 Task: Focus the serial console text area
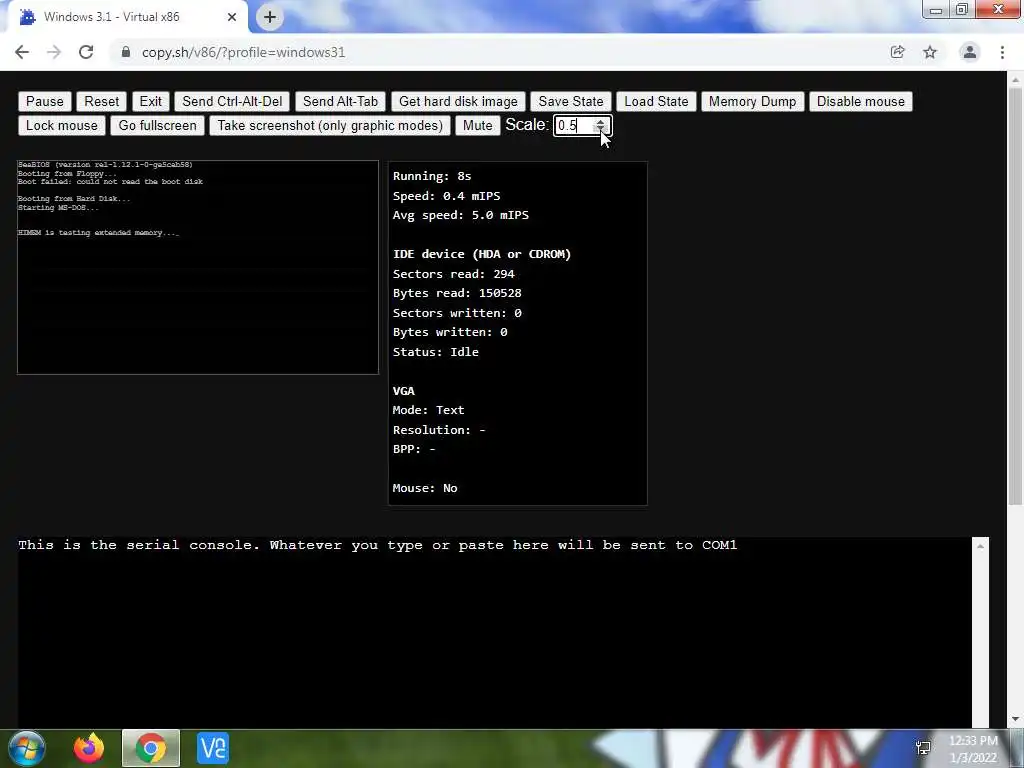pyautogui.click(x=494, y=632)
